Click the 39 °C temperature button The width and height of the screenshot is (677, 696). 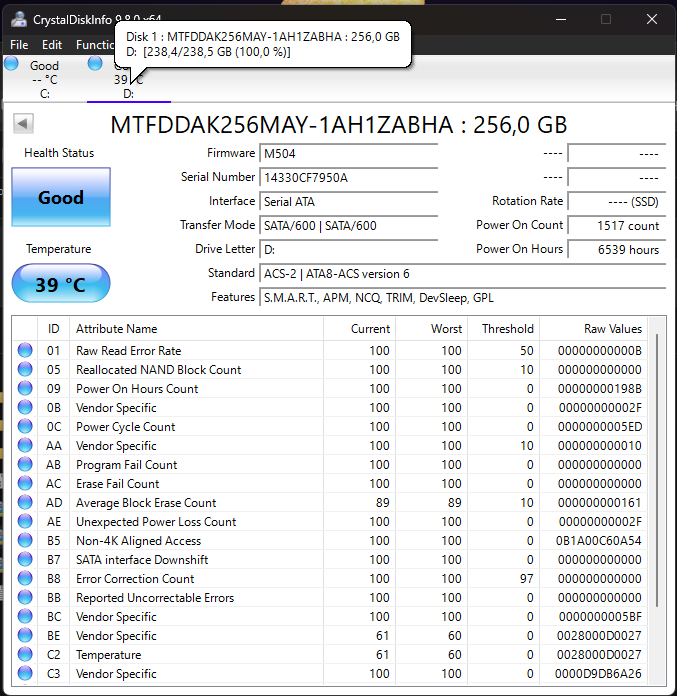pos(61,284)
